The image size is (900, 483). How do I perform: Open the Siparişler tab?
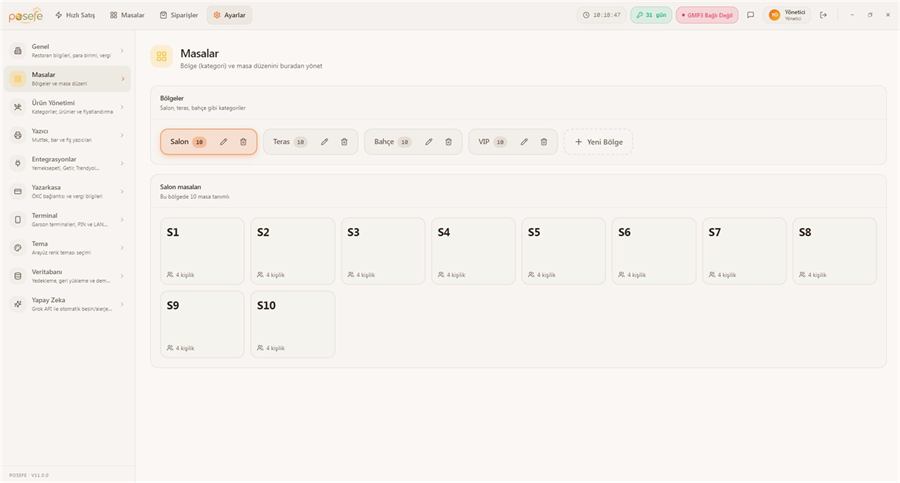point(179,15)
